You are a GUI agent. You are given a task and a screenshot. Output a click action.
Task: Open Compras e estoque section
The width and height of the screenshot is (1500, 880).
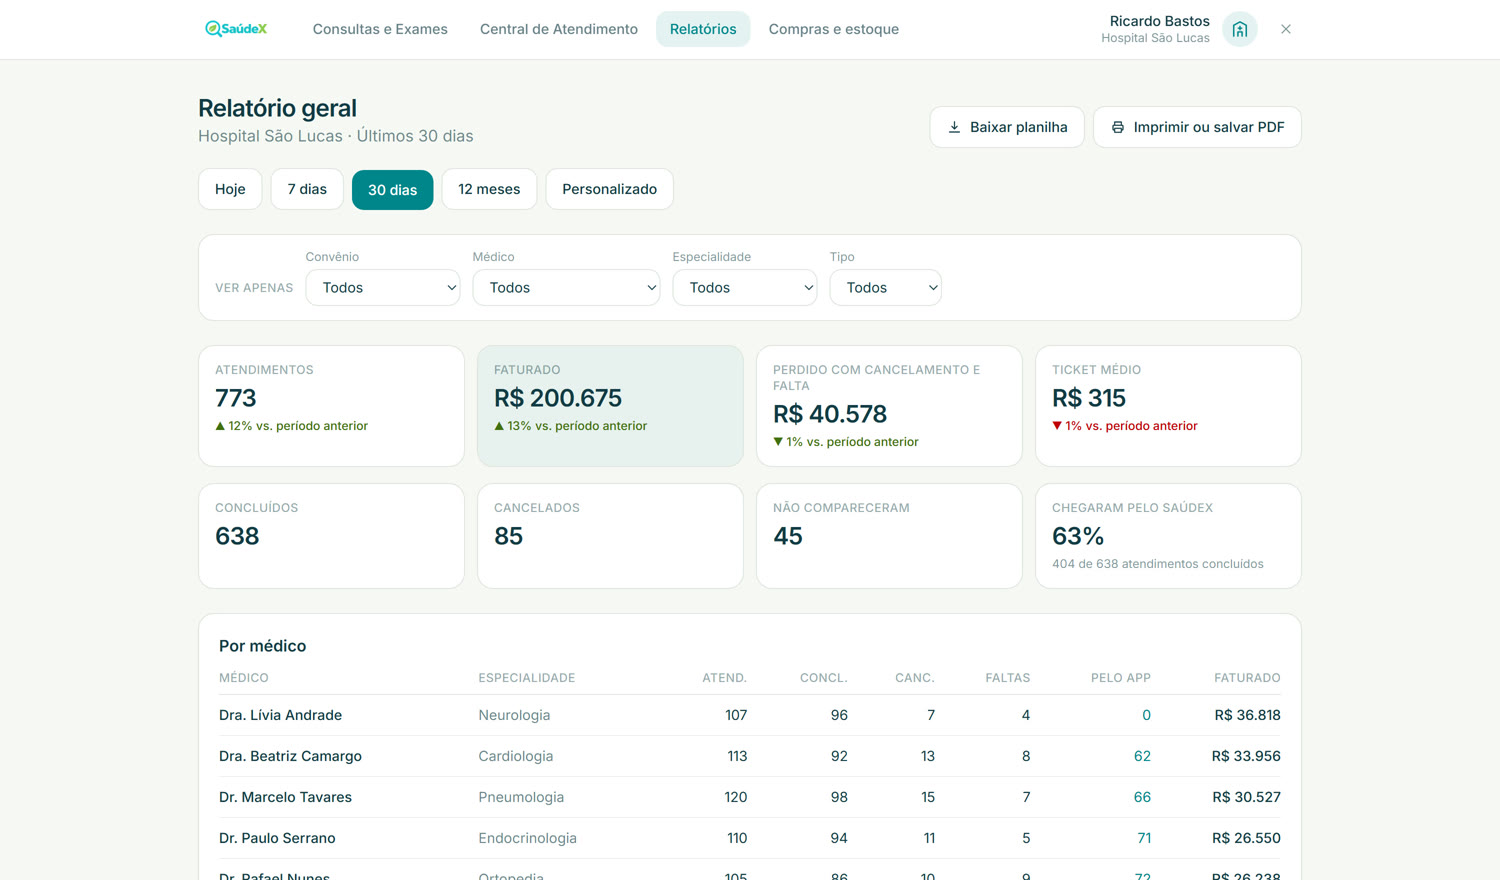[834, 29]
